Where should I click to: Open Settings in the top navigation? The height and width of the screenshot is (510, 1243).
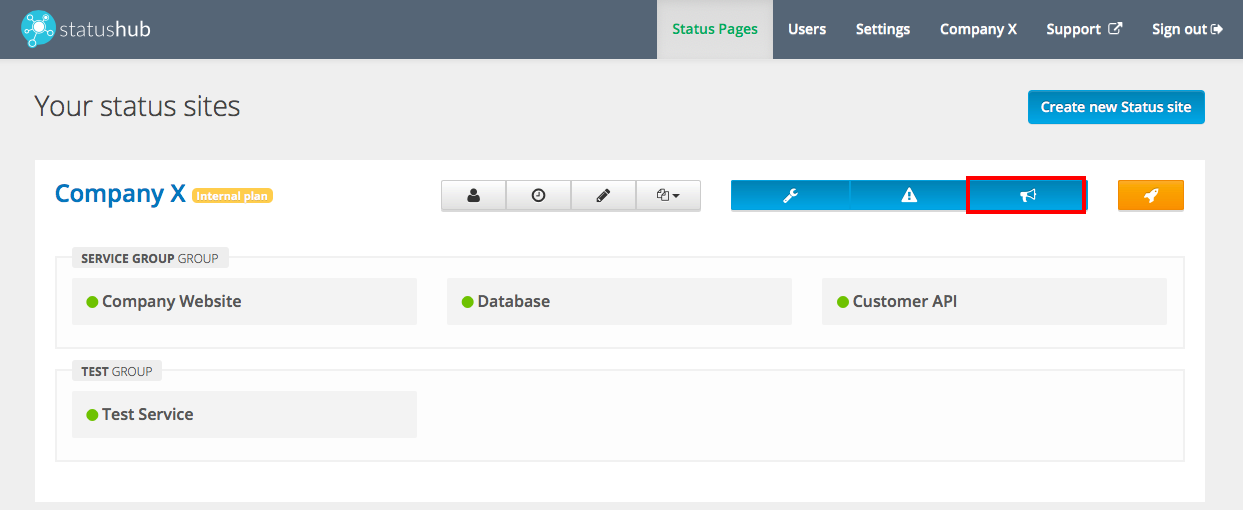(x=883, y=29)
